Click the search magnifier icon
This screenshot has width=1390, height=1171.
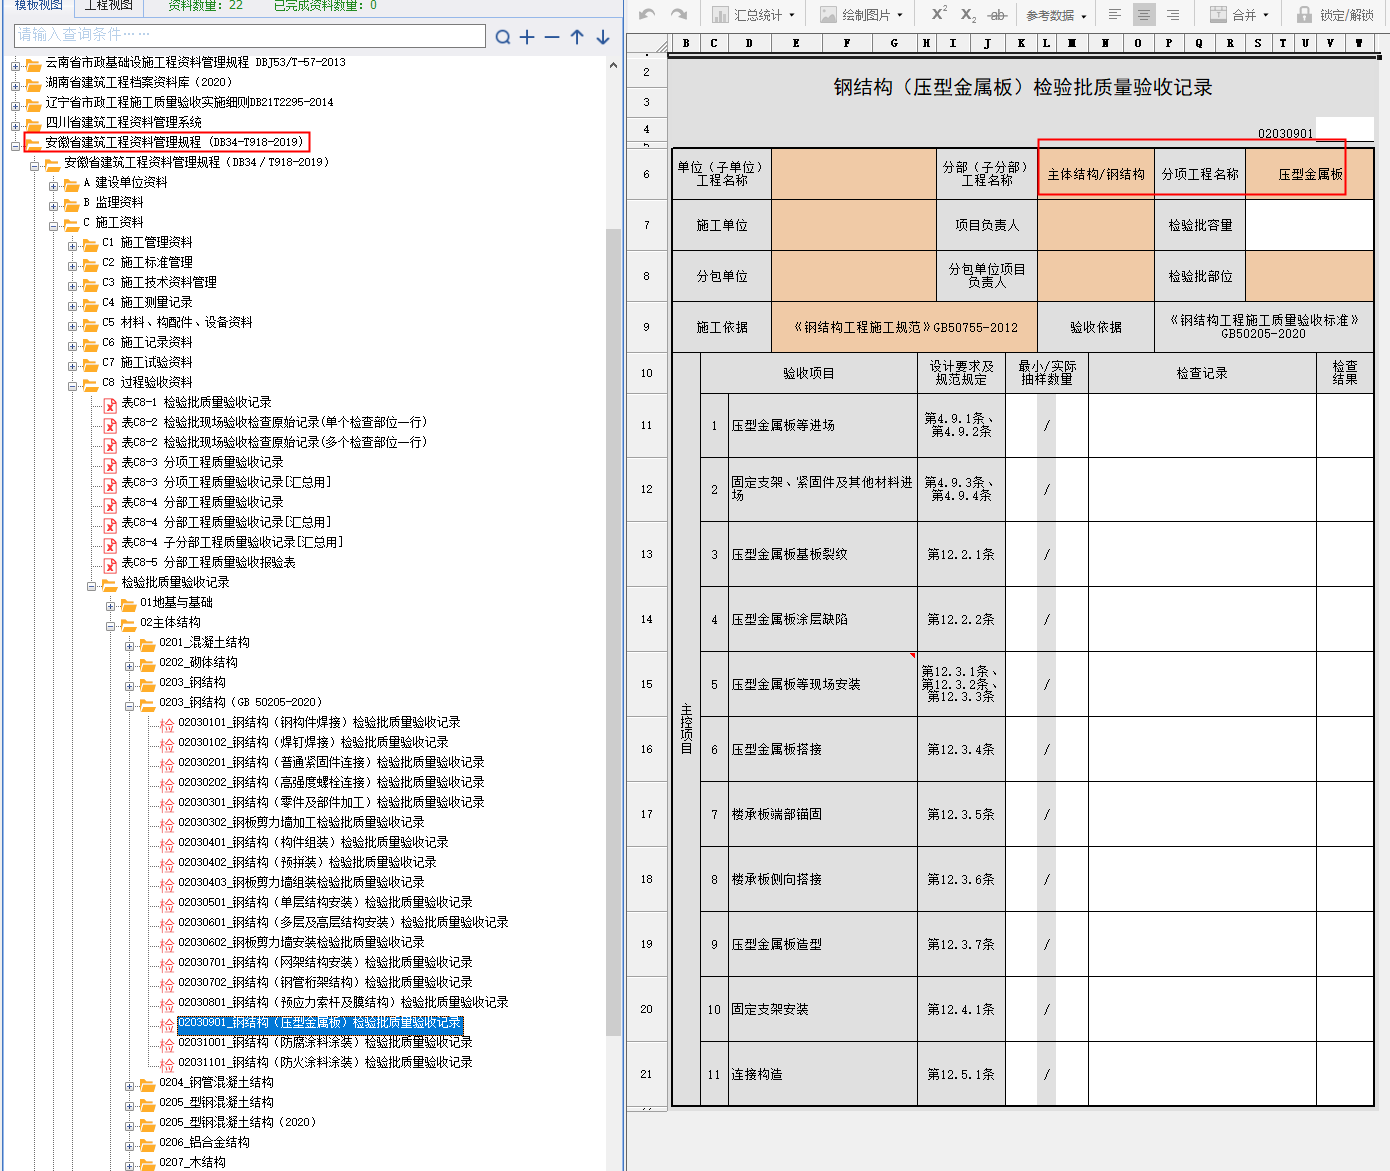[503, 37]
